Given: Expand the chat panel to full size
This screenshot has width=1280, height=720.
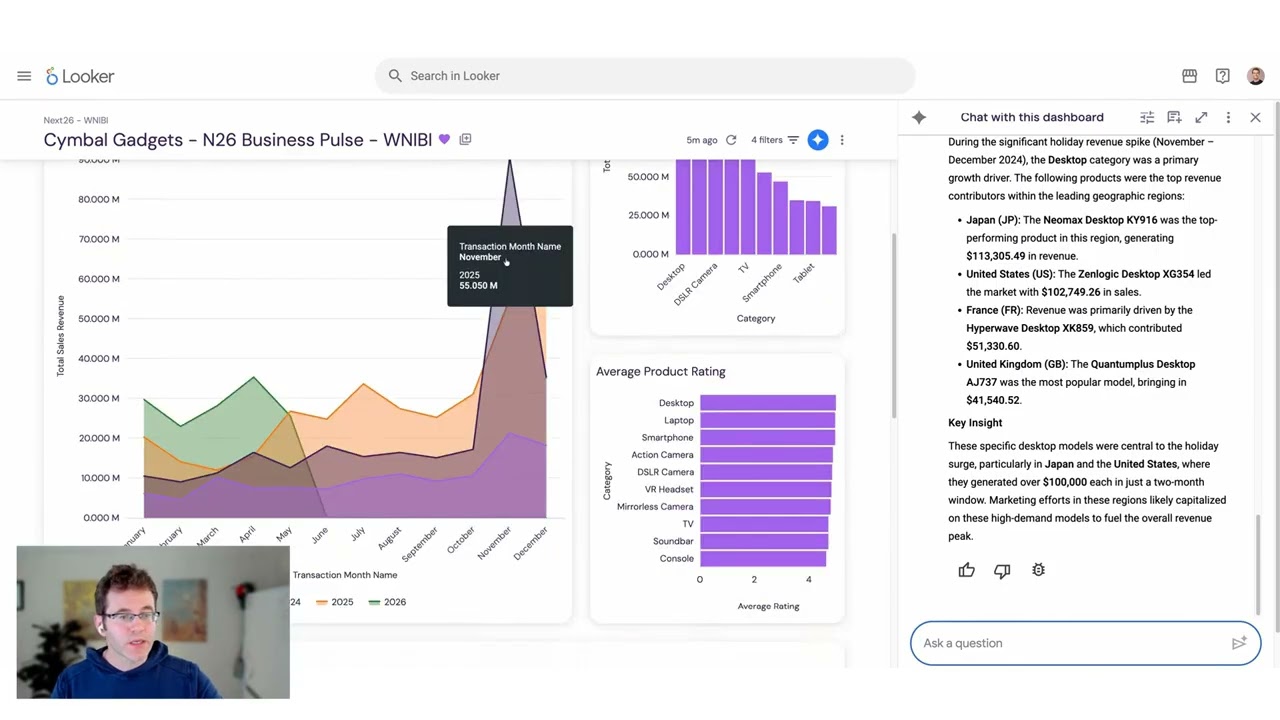Looking at the screenshot, I should 1201,117.
